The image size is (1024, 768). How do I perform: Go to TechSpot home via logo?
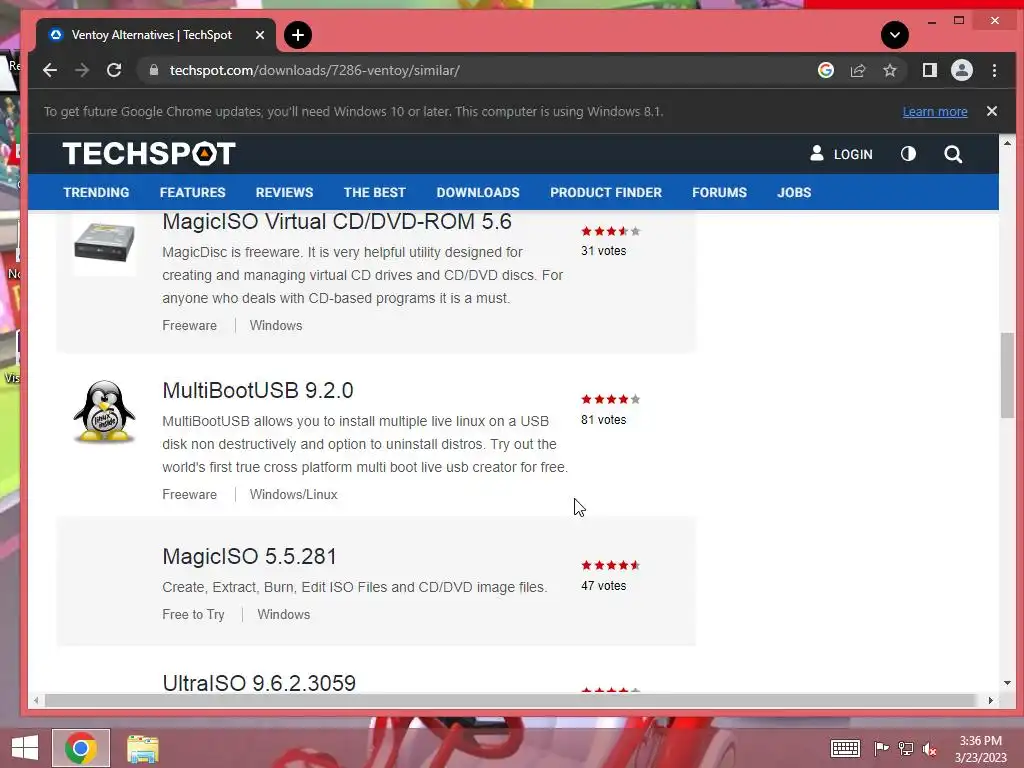click(149, 154)
